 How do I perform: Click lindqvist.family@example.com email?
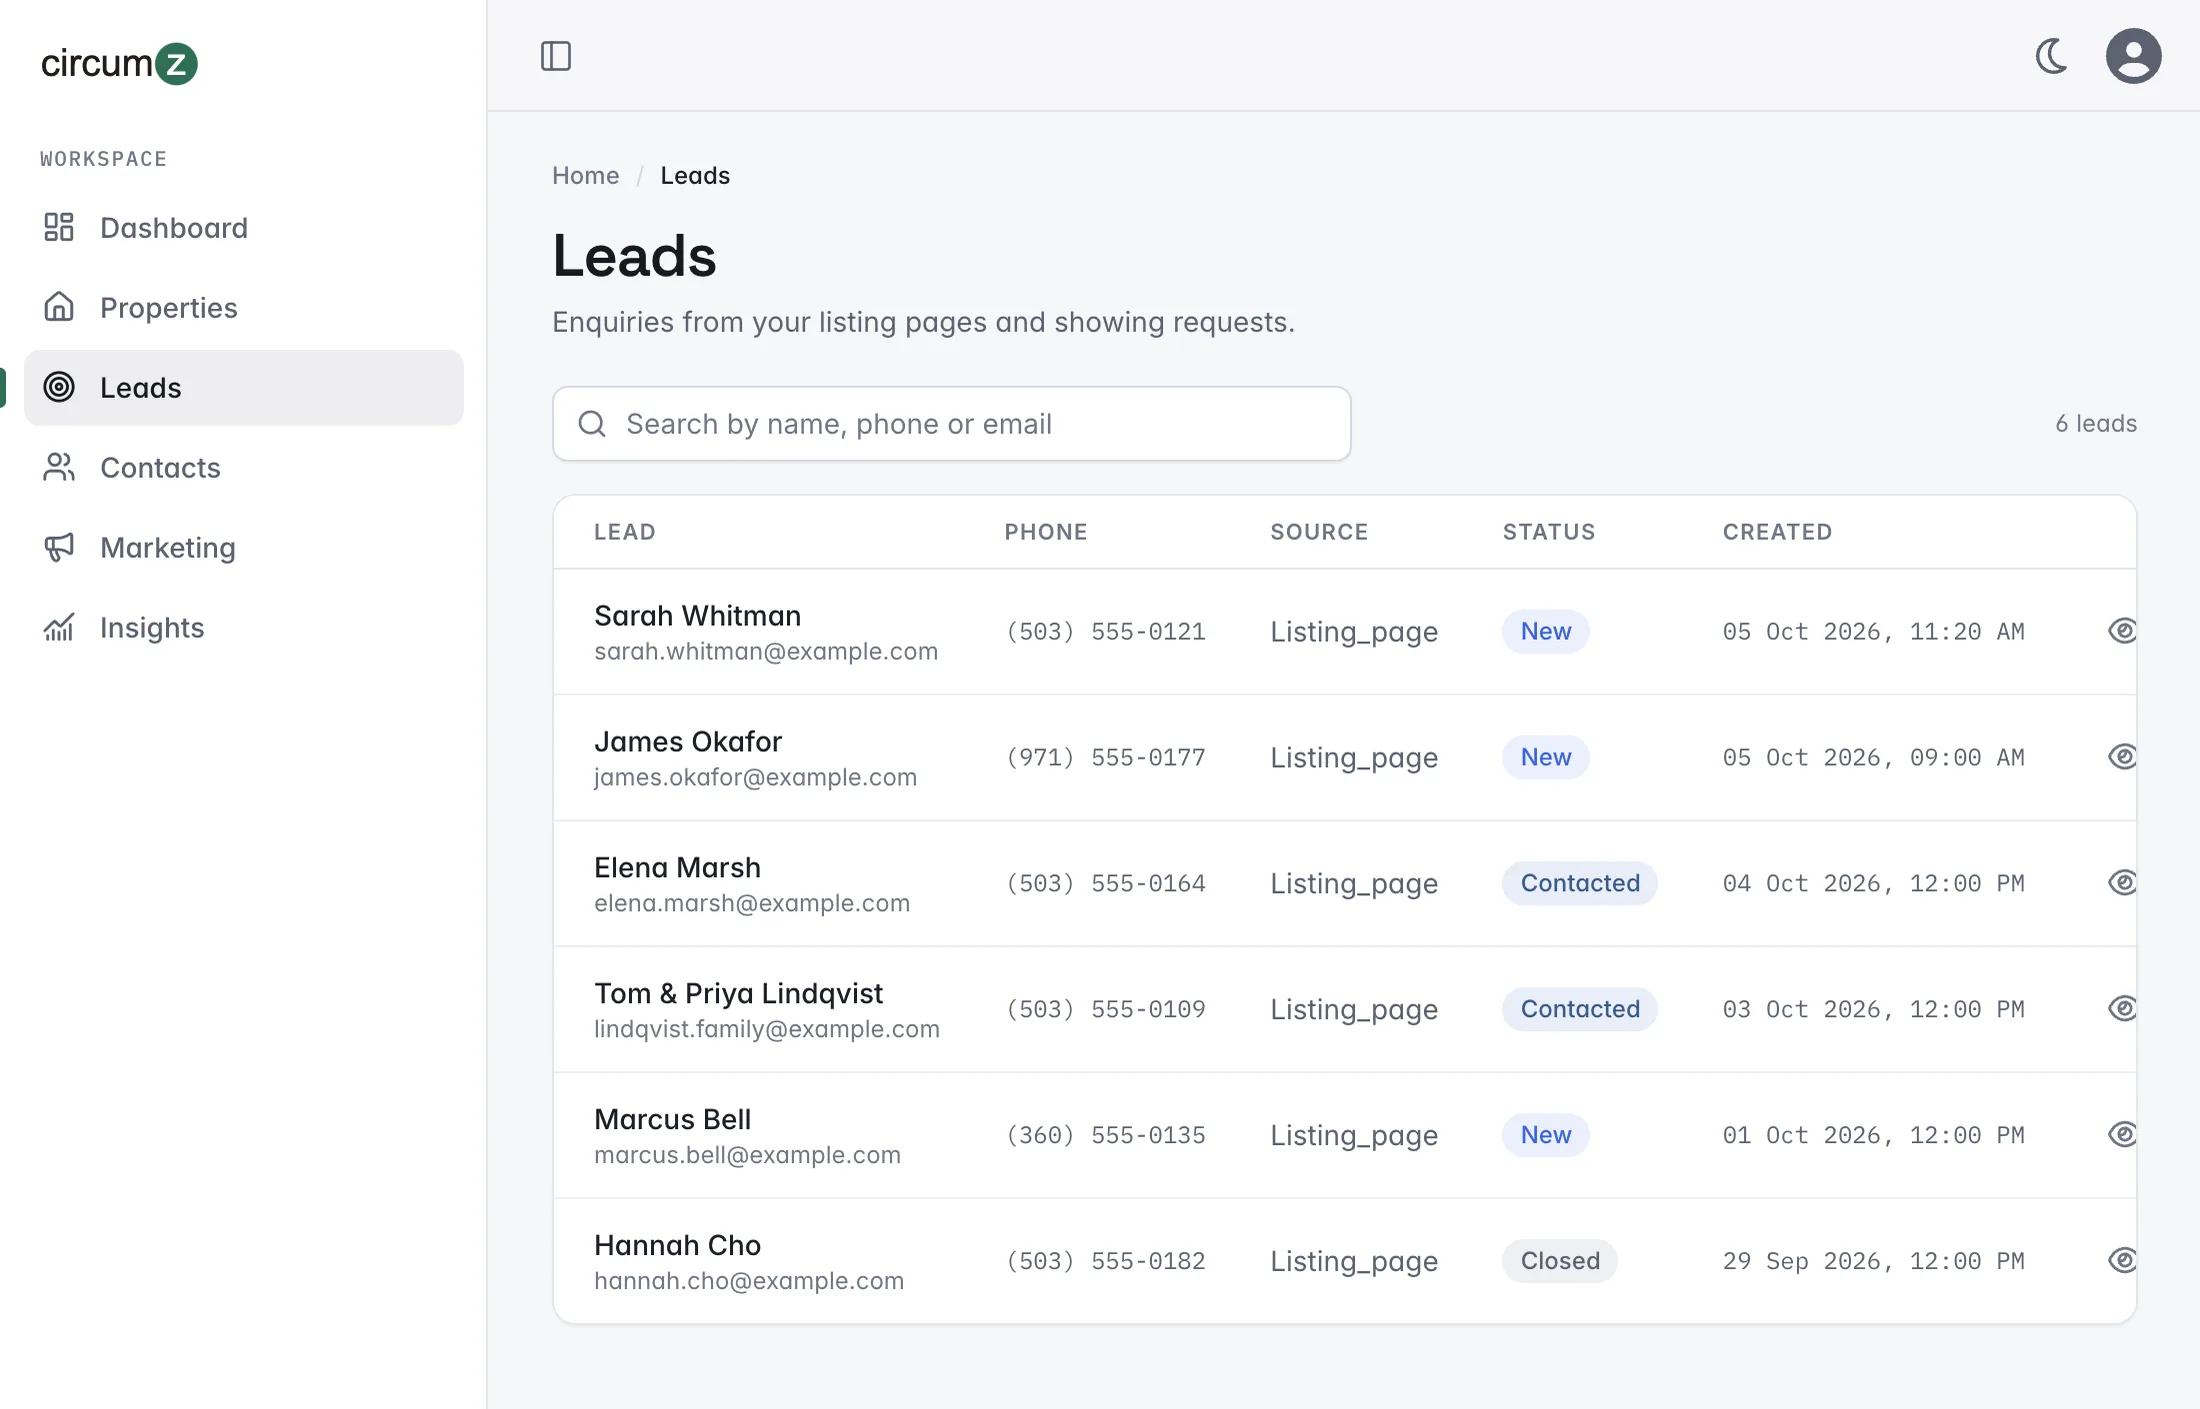click(767, 1030)
